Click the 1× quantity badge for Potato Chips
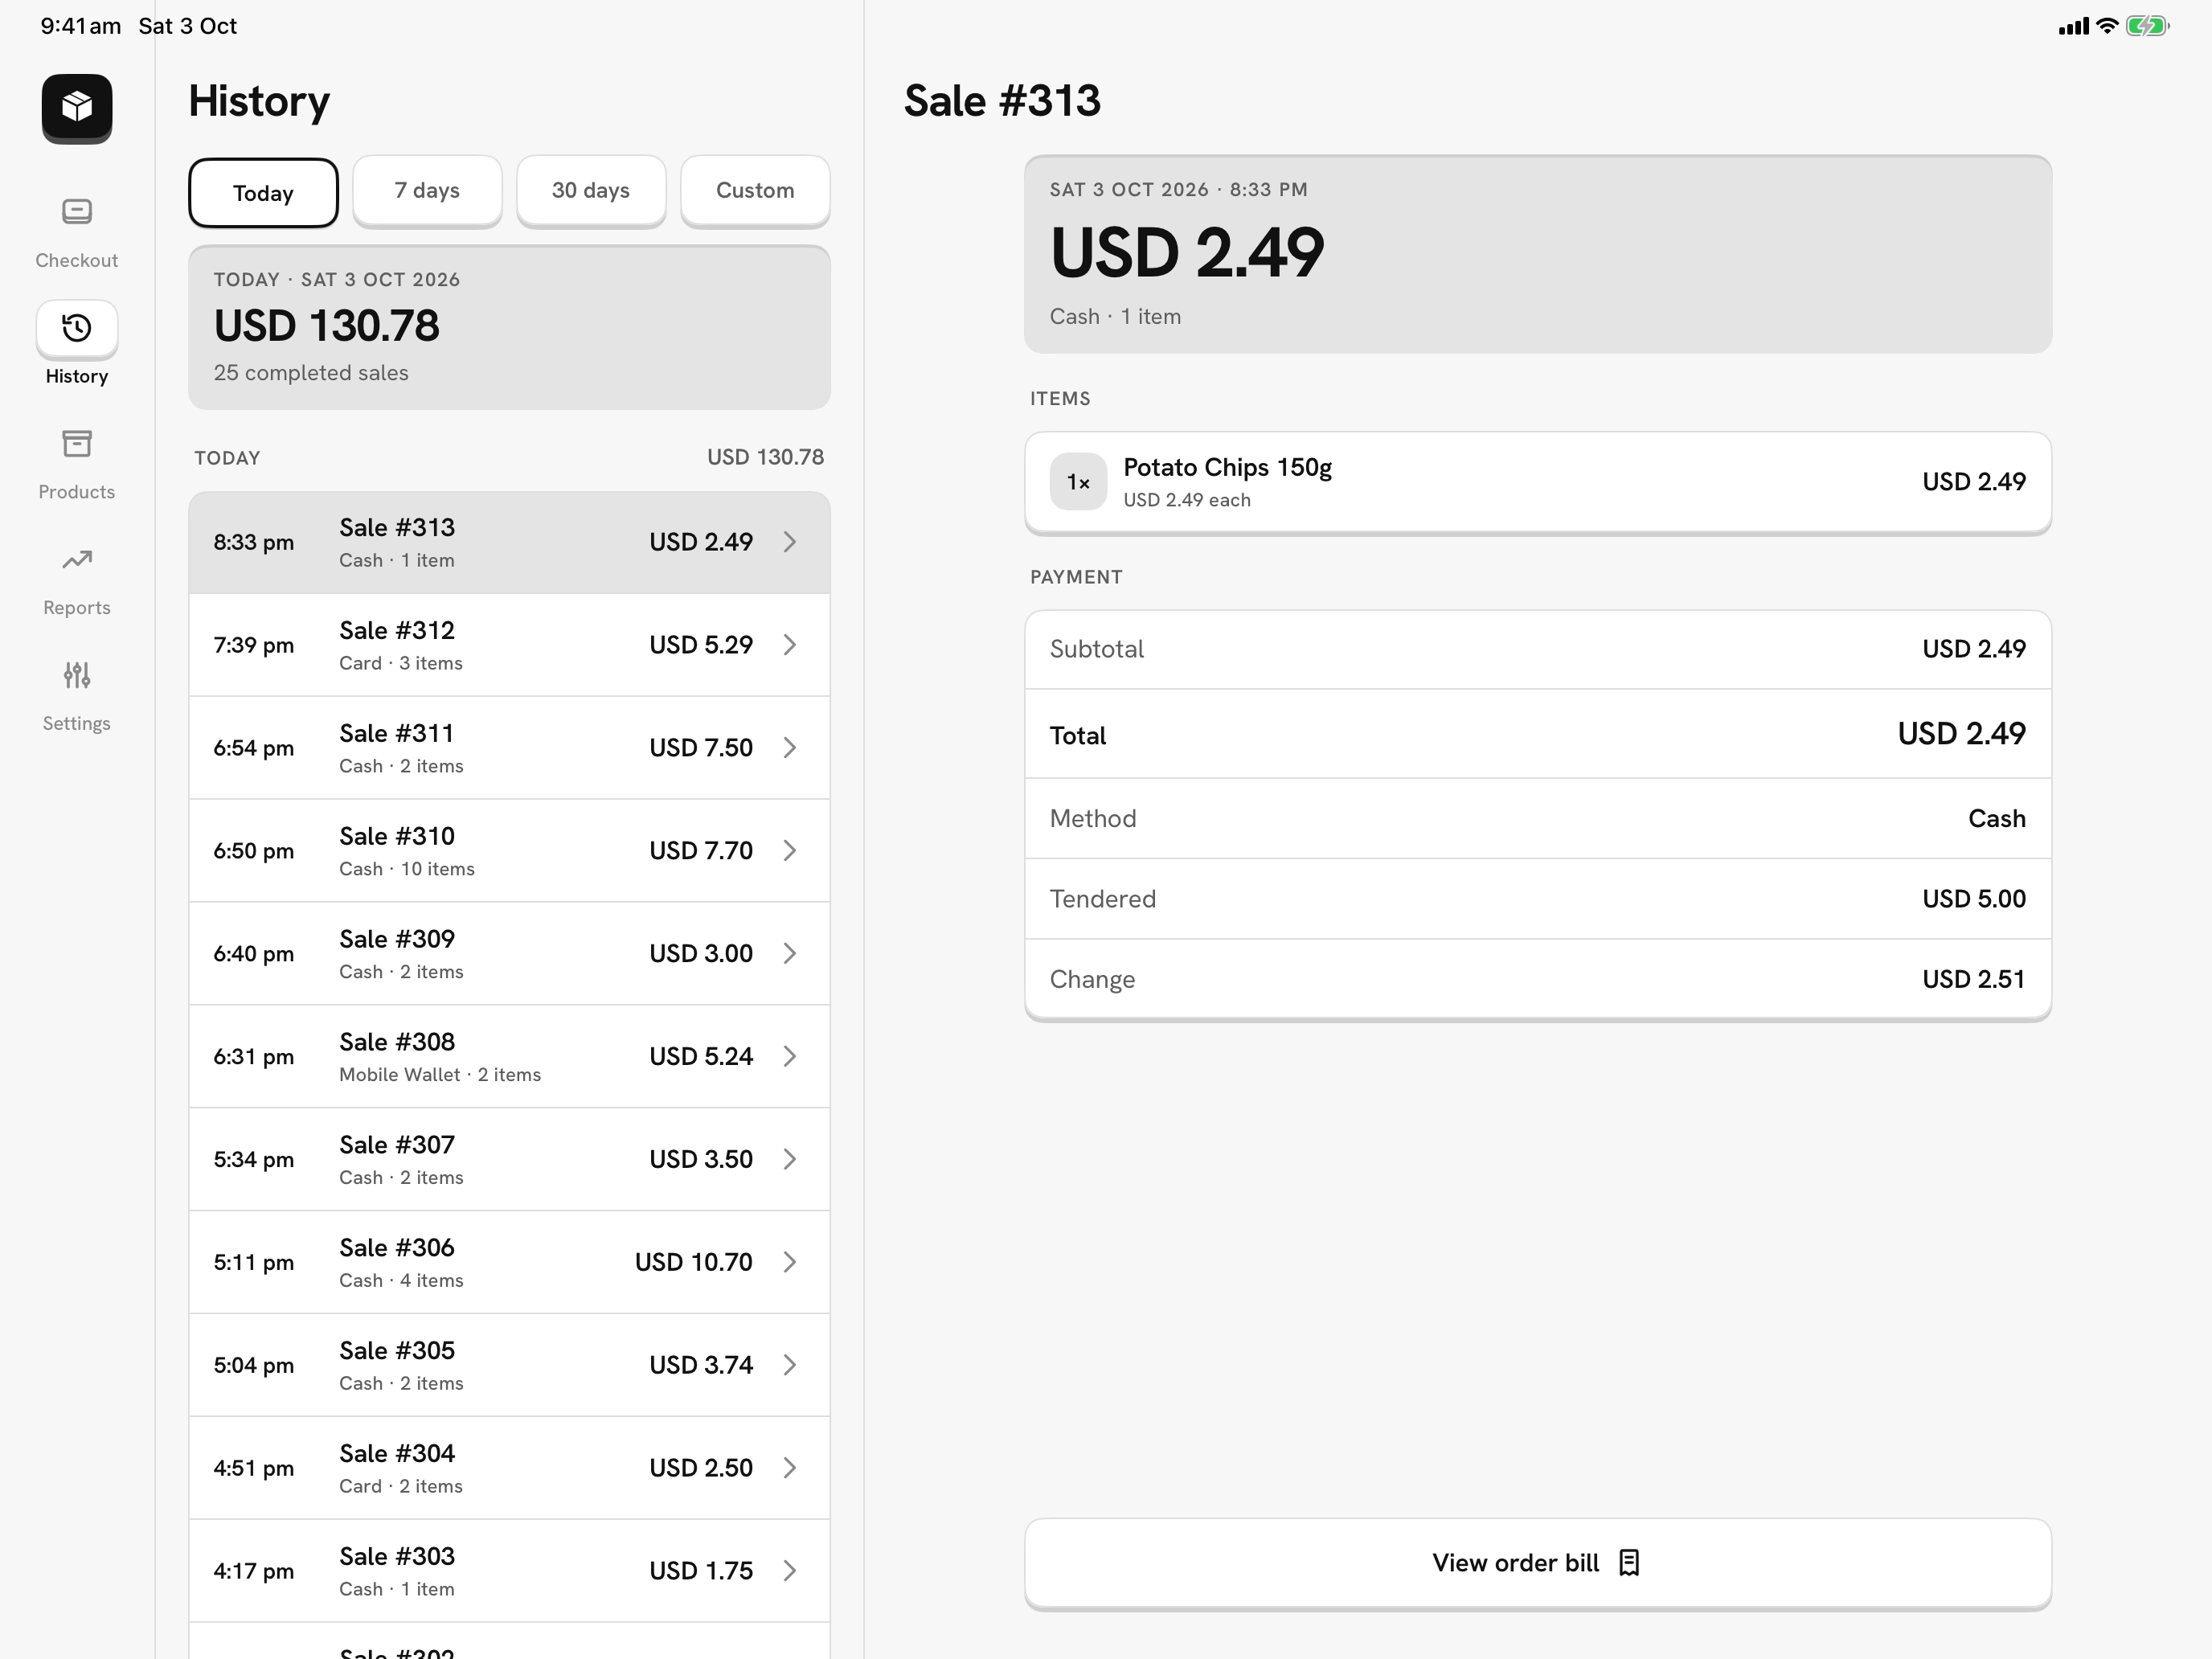Image resolution: width=2212 pixels, height=1659 pixels. [x=1078, y=482]
